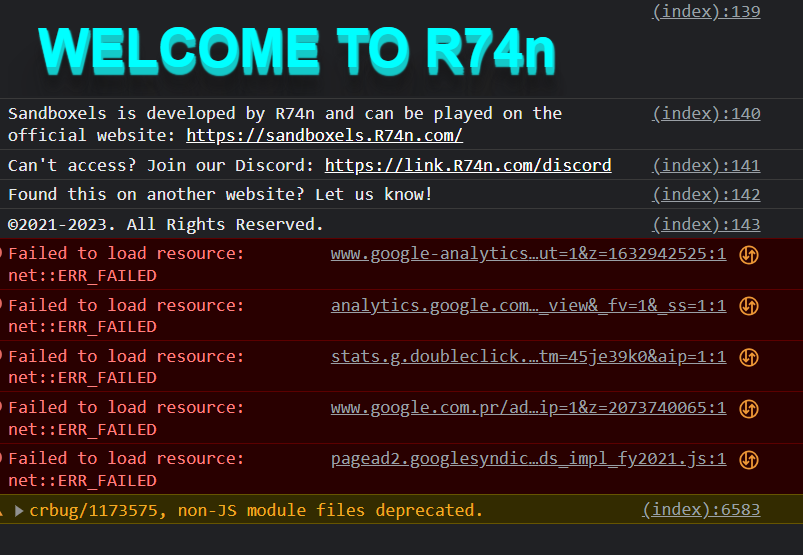Click the 'non-JS module files deprecated.' warning text

point(330,510)
